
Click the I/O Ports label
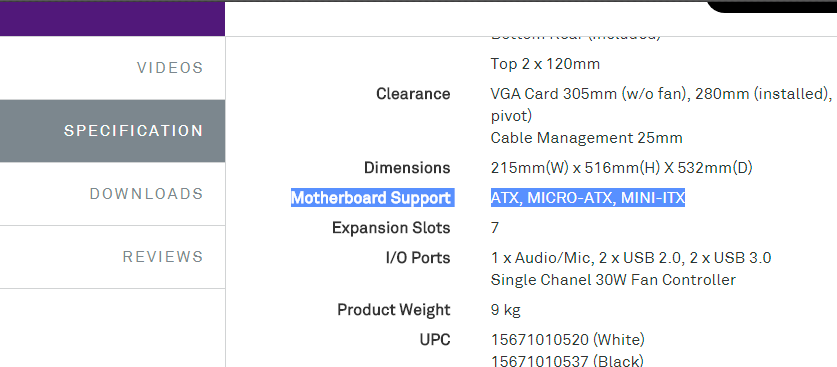pos(418,258)
